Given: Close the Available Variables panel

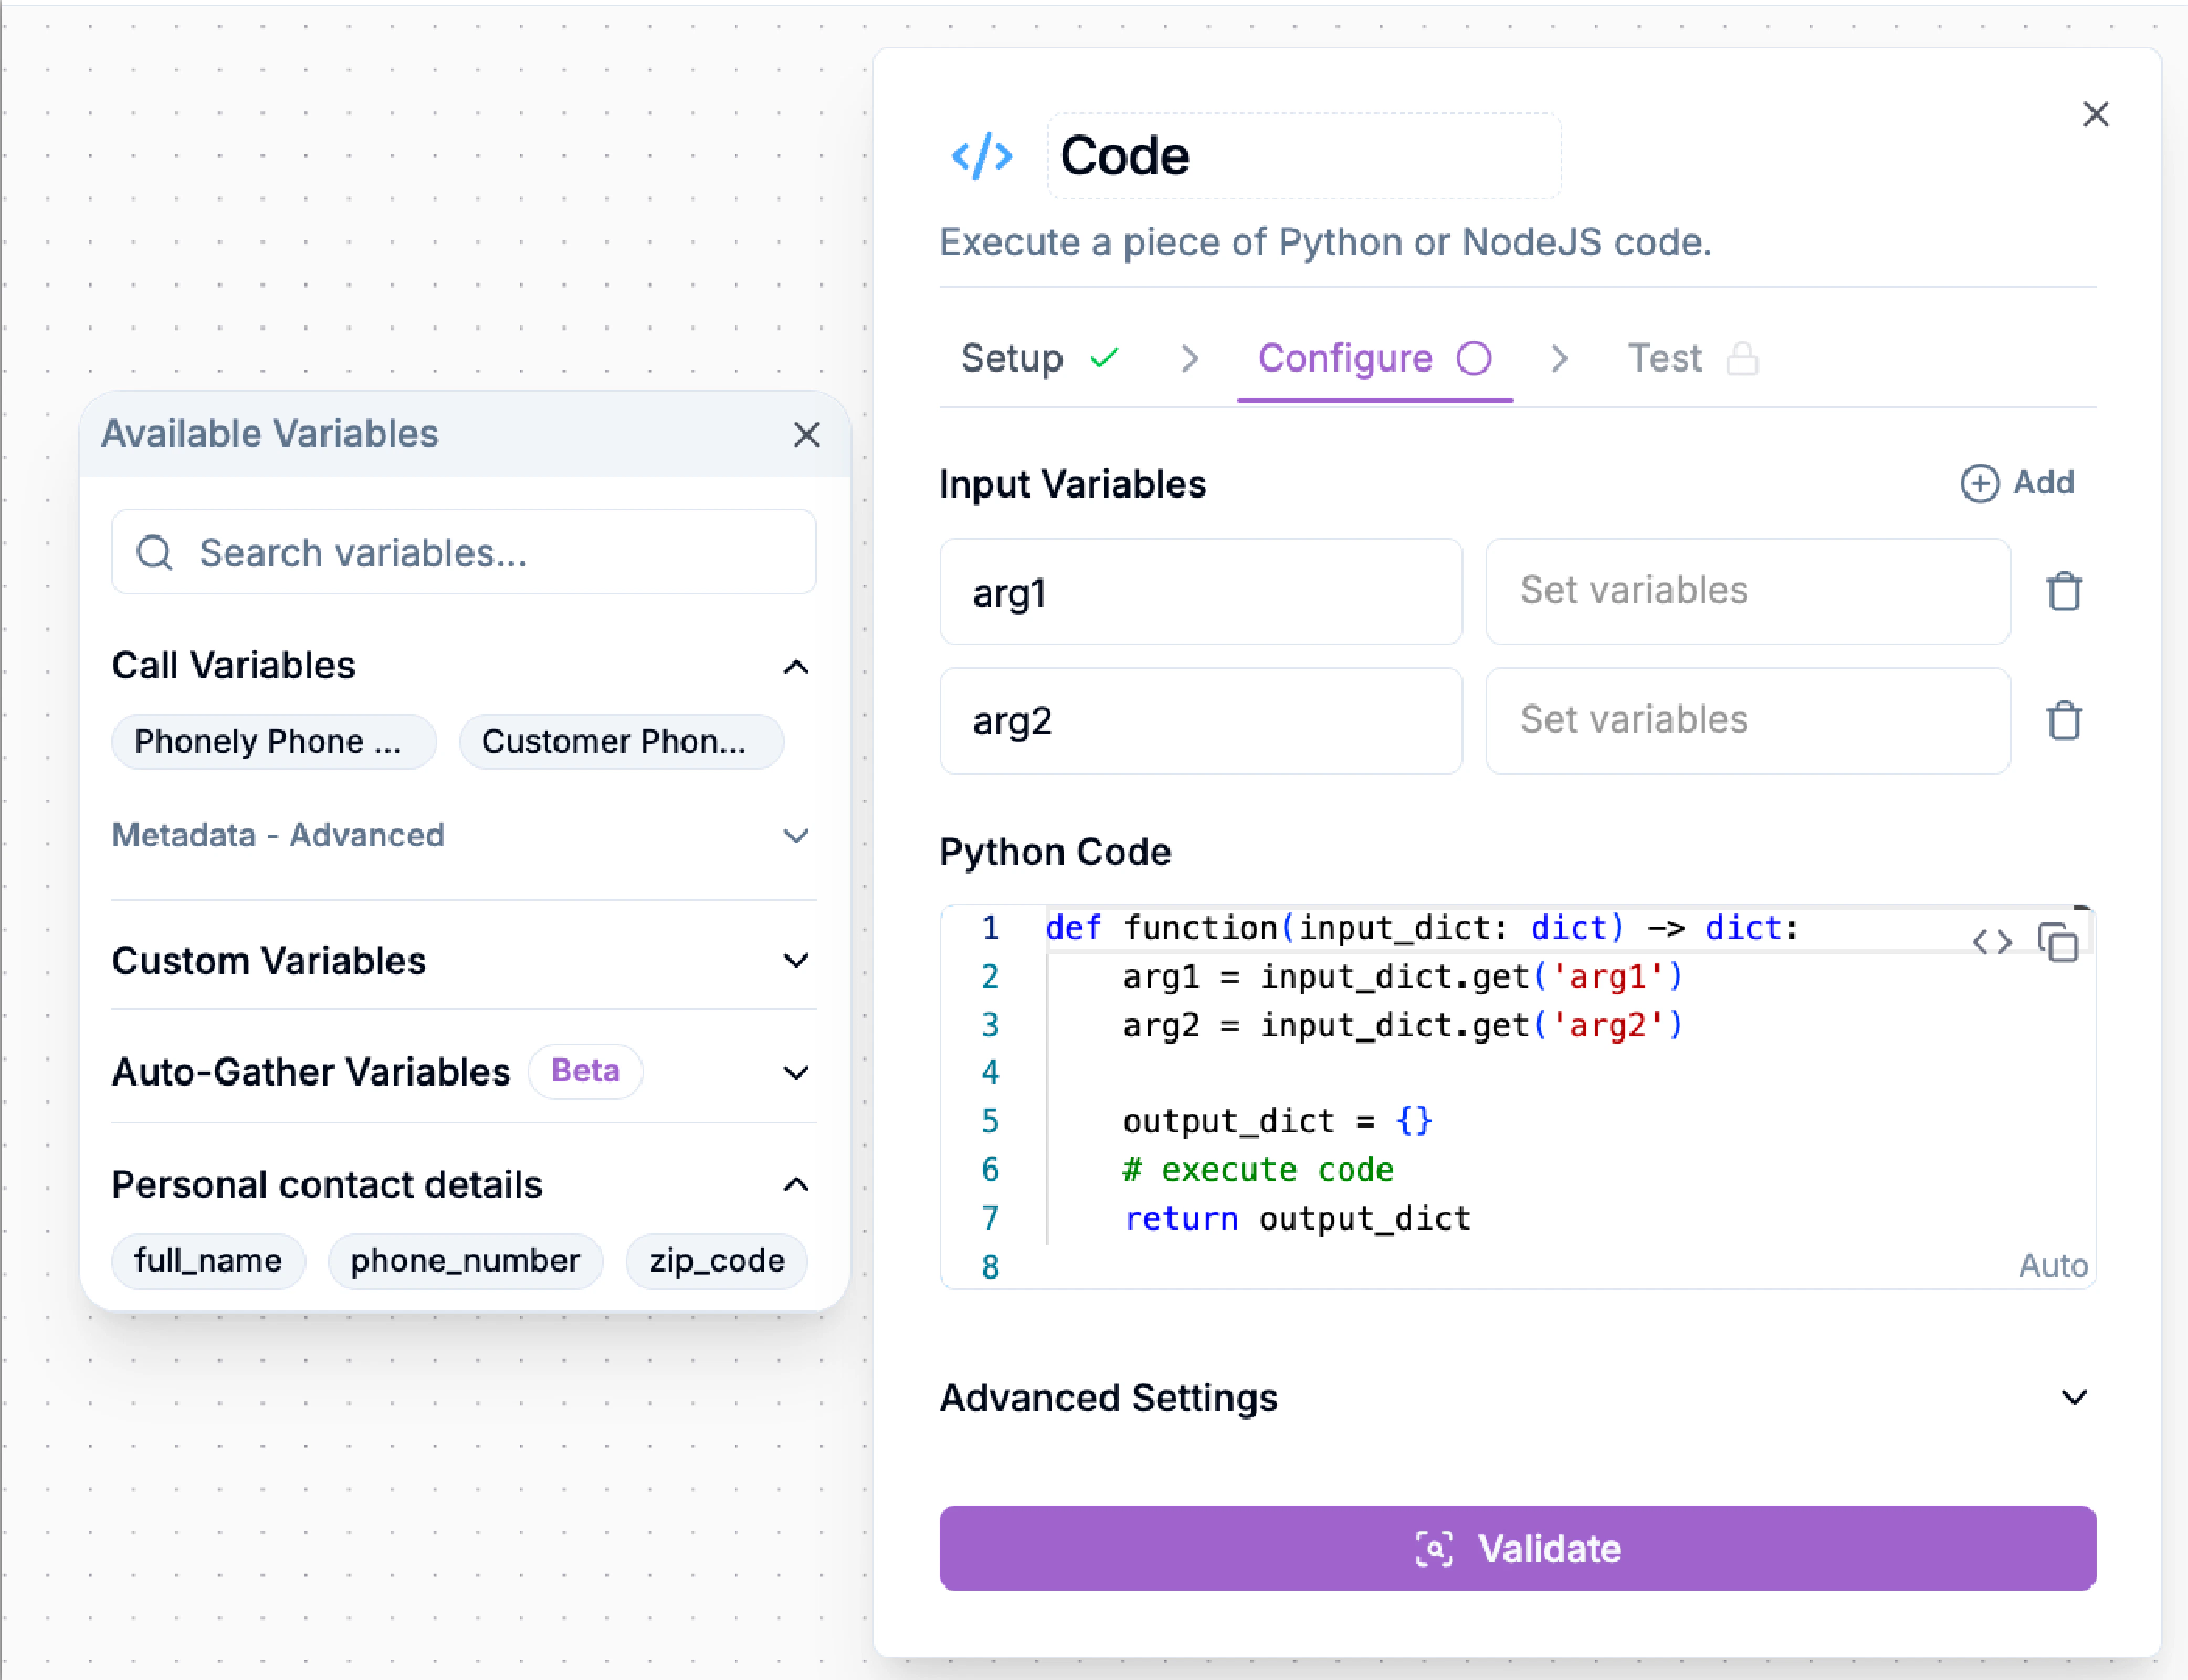Looking at the screenshot, I should tap(806, 435).
